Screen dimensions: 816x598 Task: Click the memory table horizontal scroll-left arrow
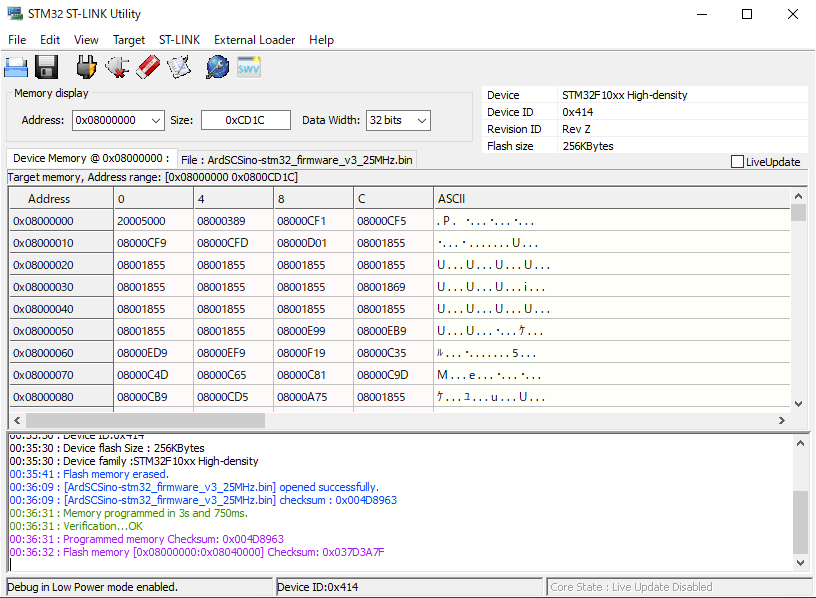(x=17, y=421)
